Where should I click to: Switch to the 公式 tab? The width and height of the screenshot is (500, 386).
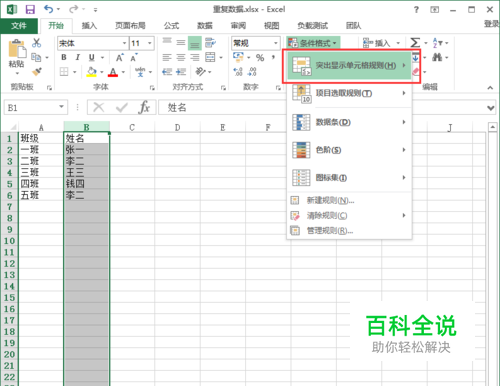point(171,26)
